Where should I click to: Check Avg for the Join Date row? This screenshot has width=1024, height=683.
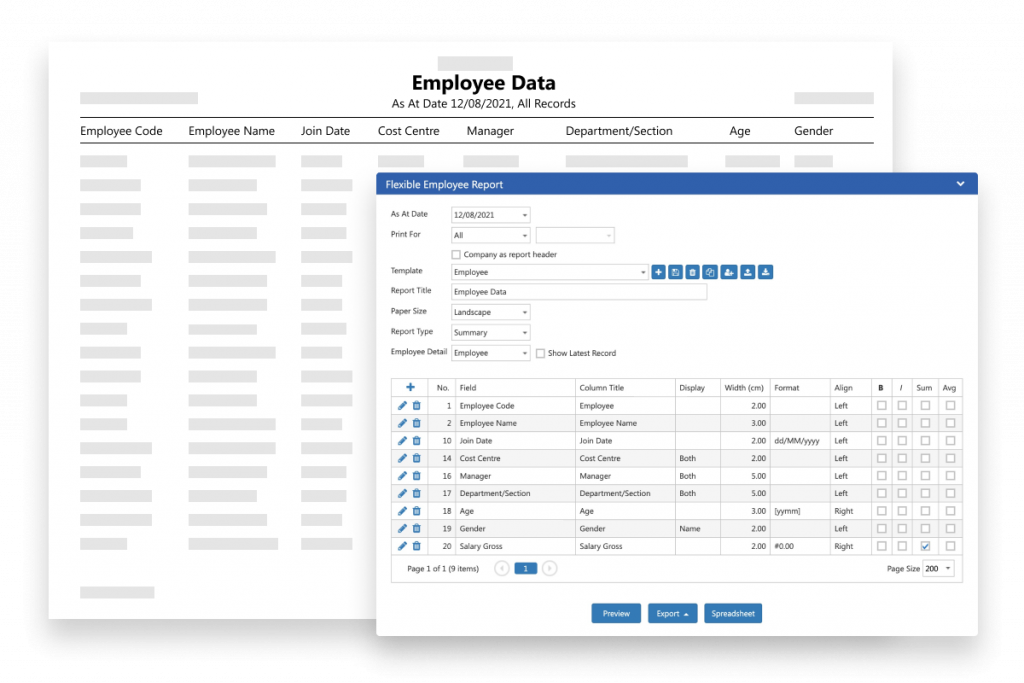tap(950, 441)
